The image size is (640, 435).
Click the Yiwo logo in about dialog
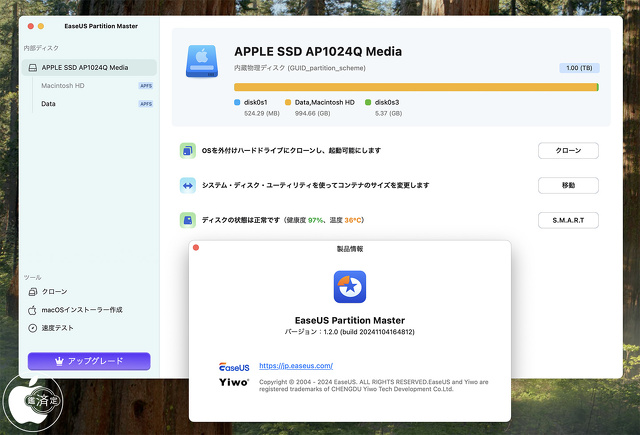click(x=234, y=382)
